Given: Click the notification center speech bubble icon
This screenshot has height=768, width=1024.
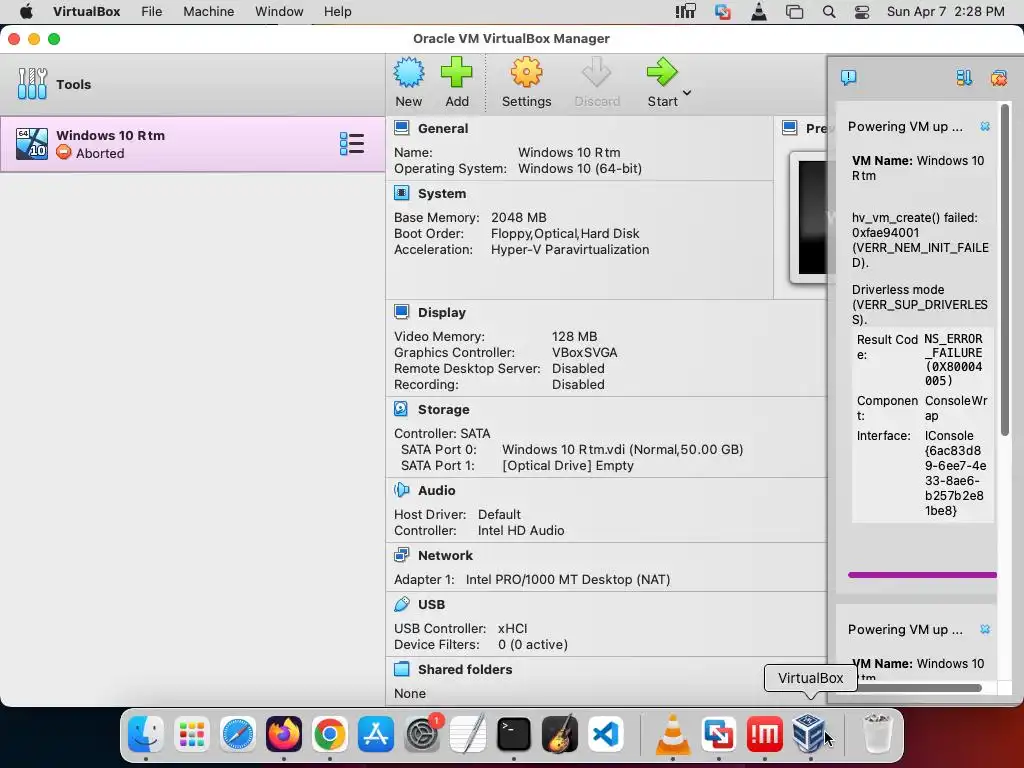Looking at the screenshot, I should click(x=848, y=78).
